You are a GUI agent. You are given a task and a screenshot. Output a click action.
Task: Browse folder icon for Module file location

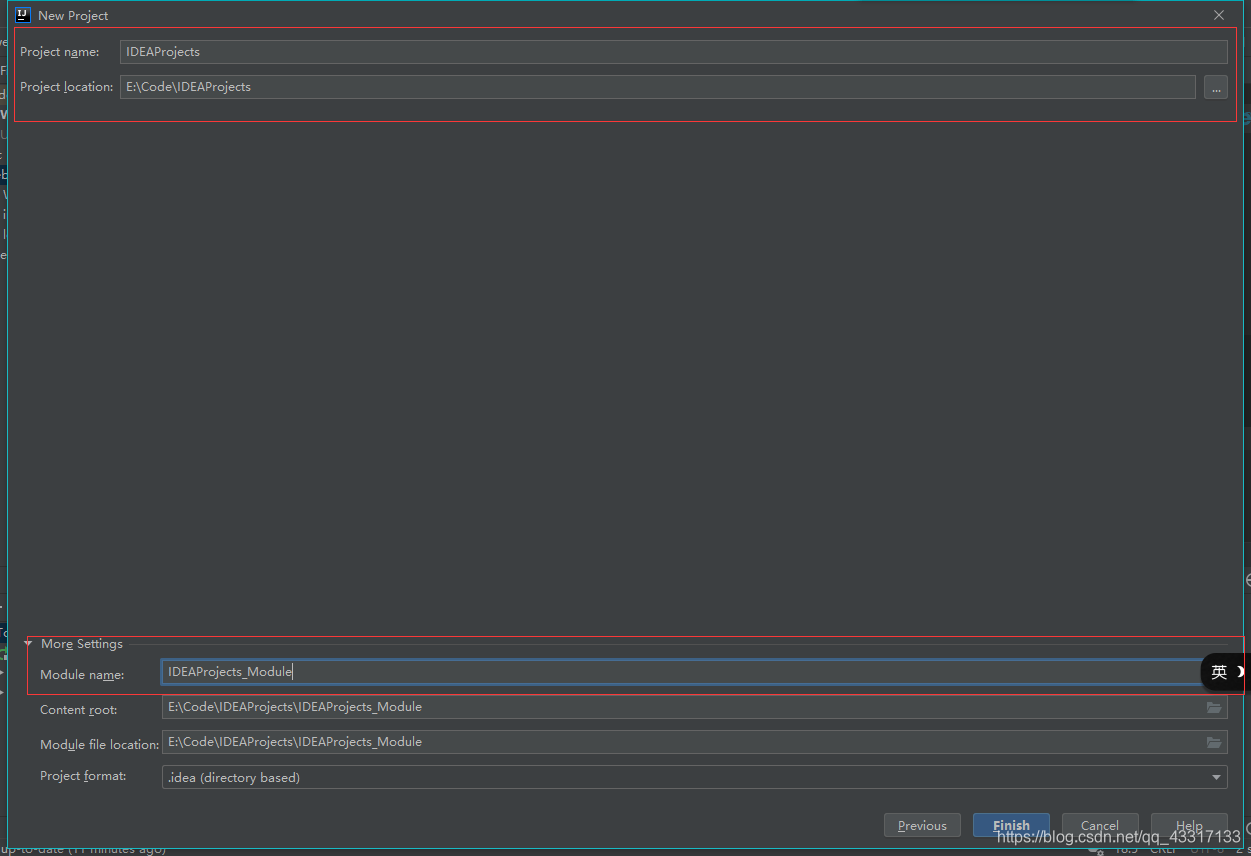pos(1214,742)
